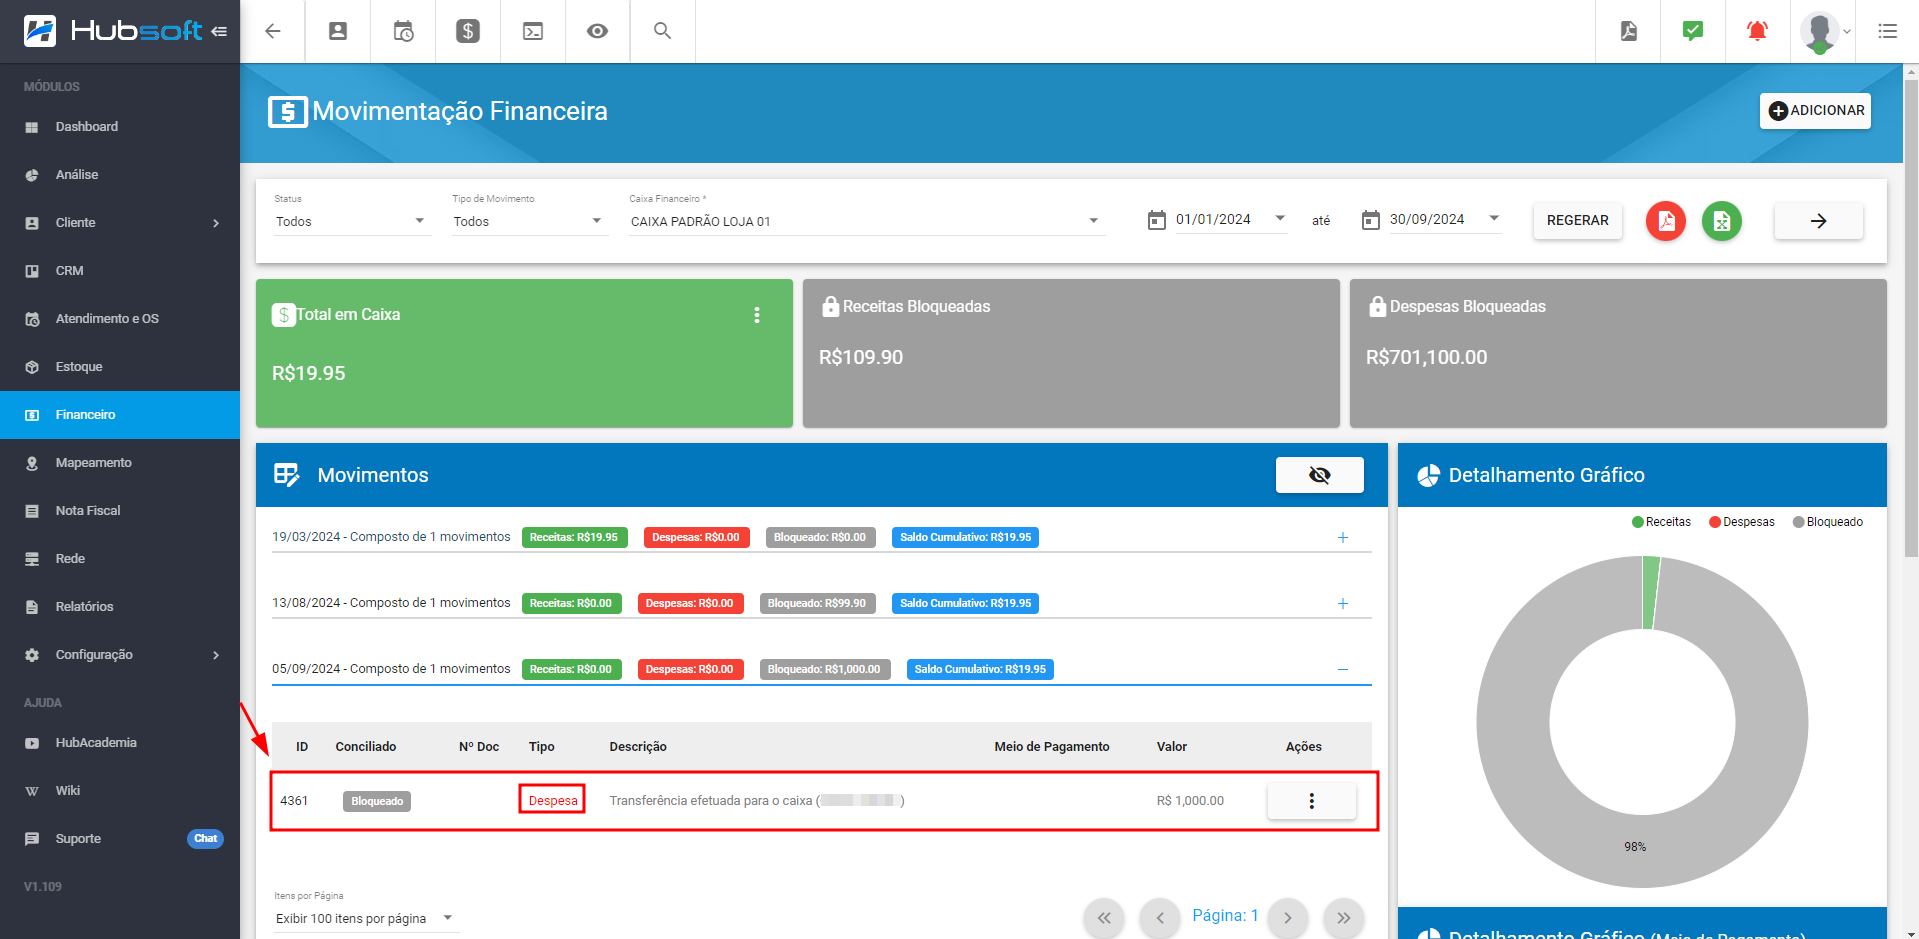The image size is (1919, 939).
Task: Open the search magnifier icon
Action: [662, 31]
